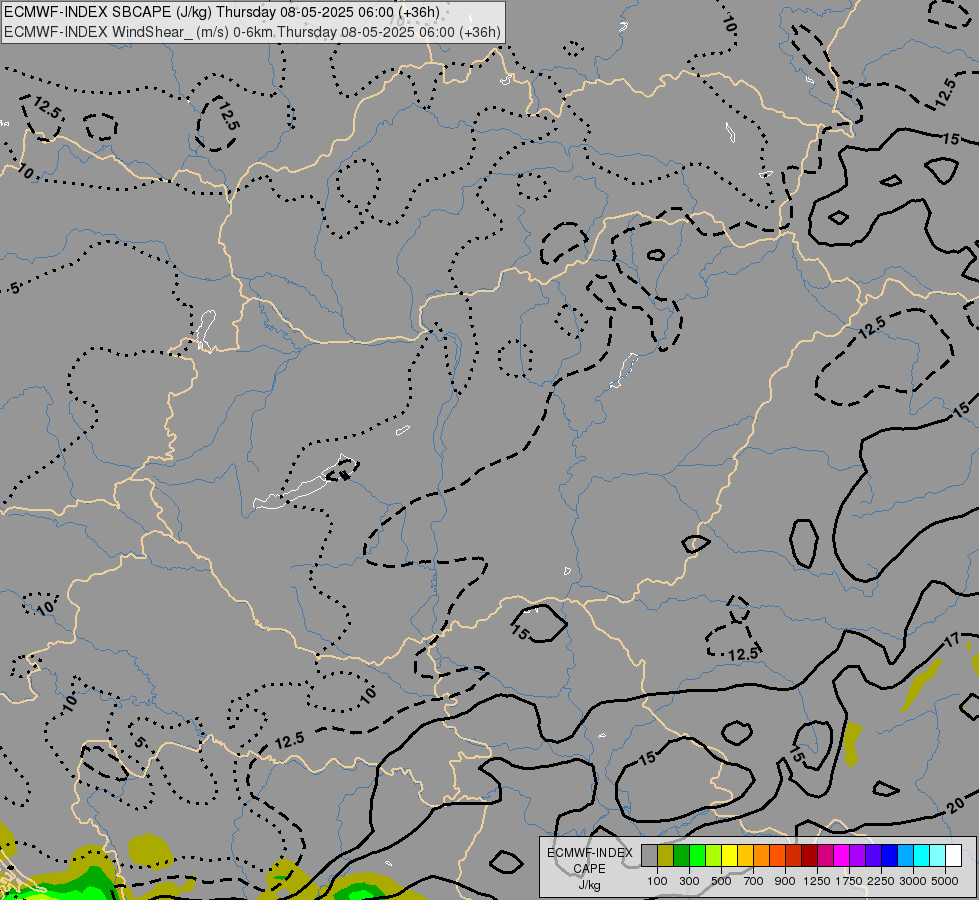
Task: Select the red-orange swatch before 900
Action: click(777, 855)
